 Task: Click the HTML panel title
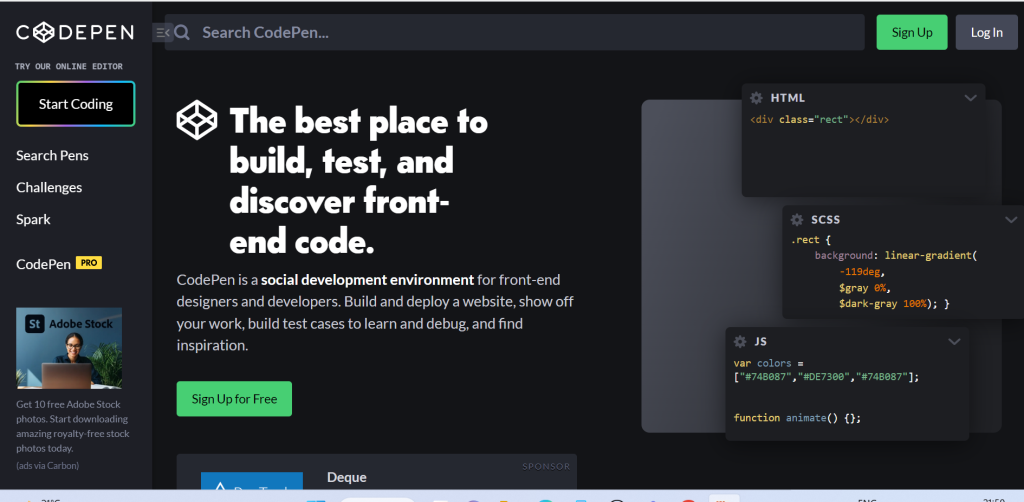[x=788, y=98]
